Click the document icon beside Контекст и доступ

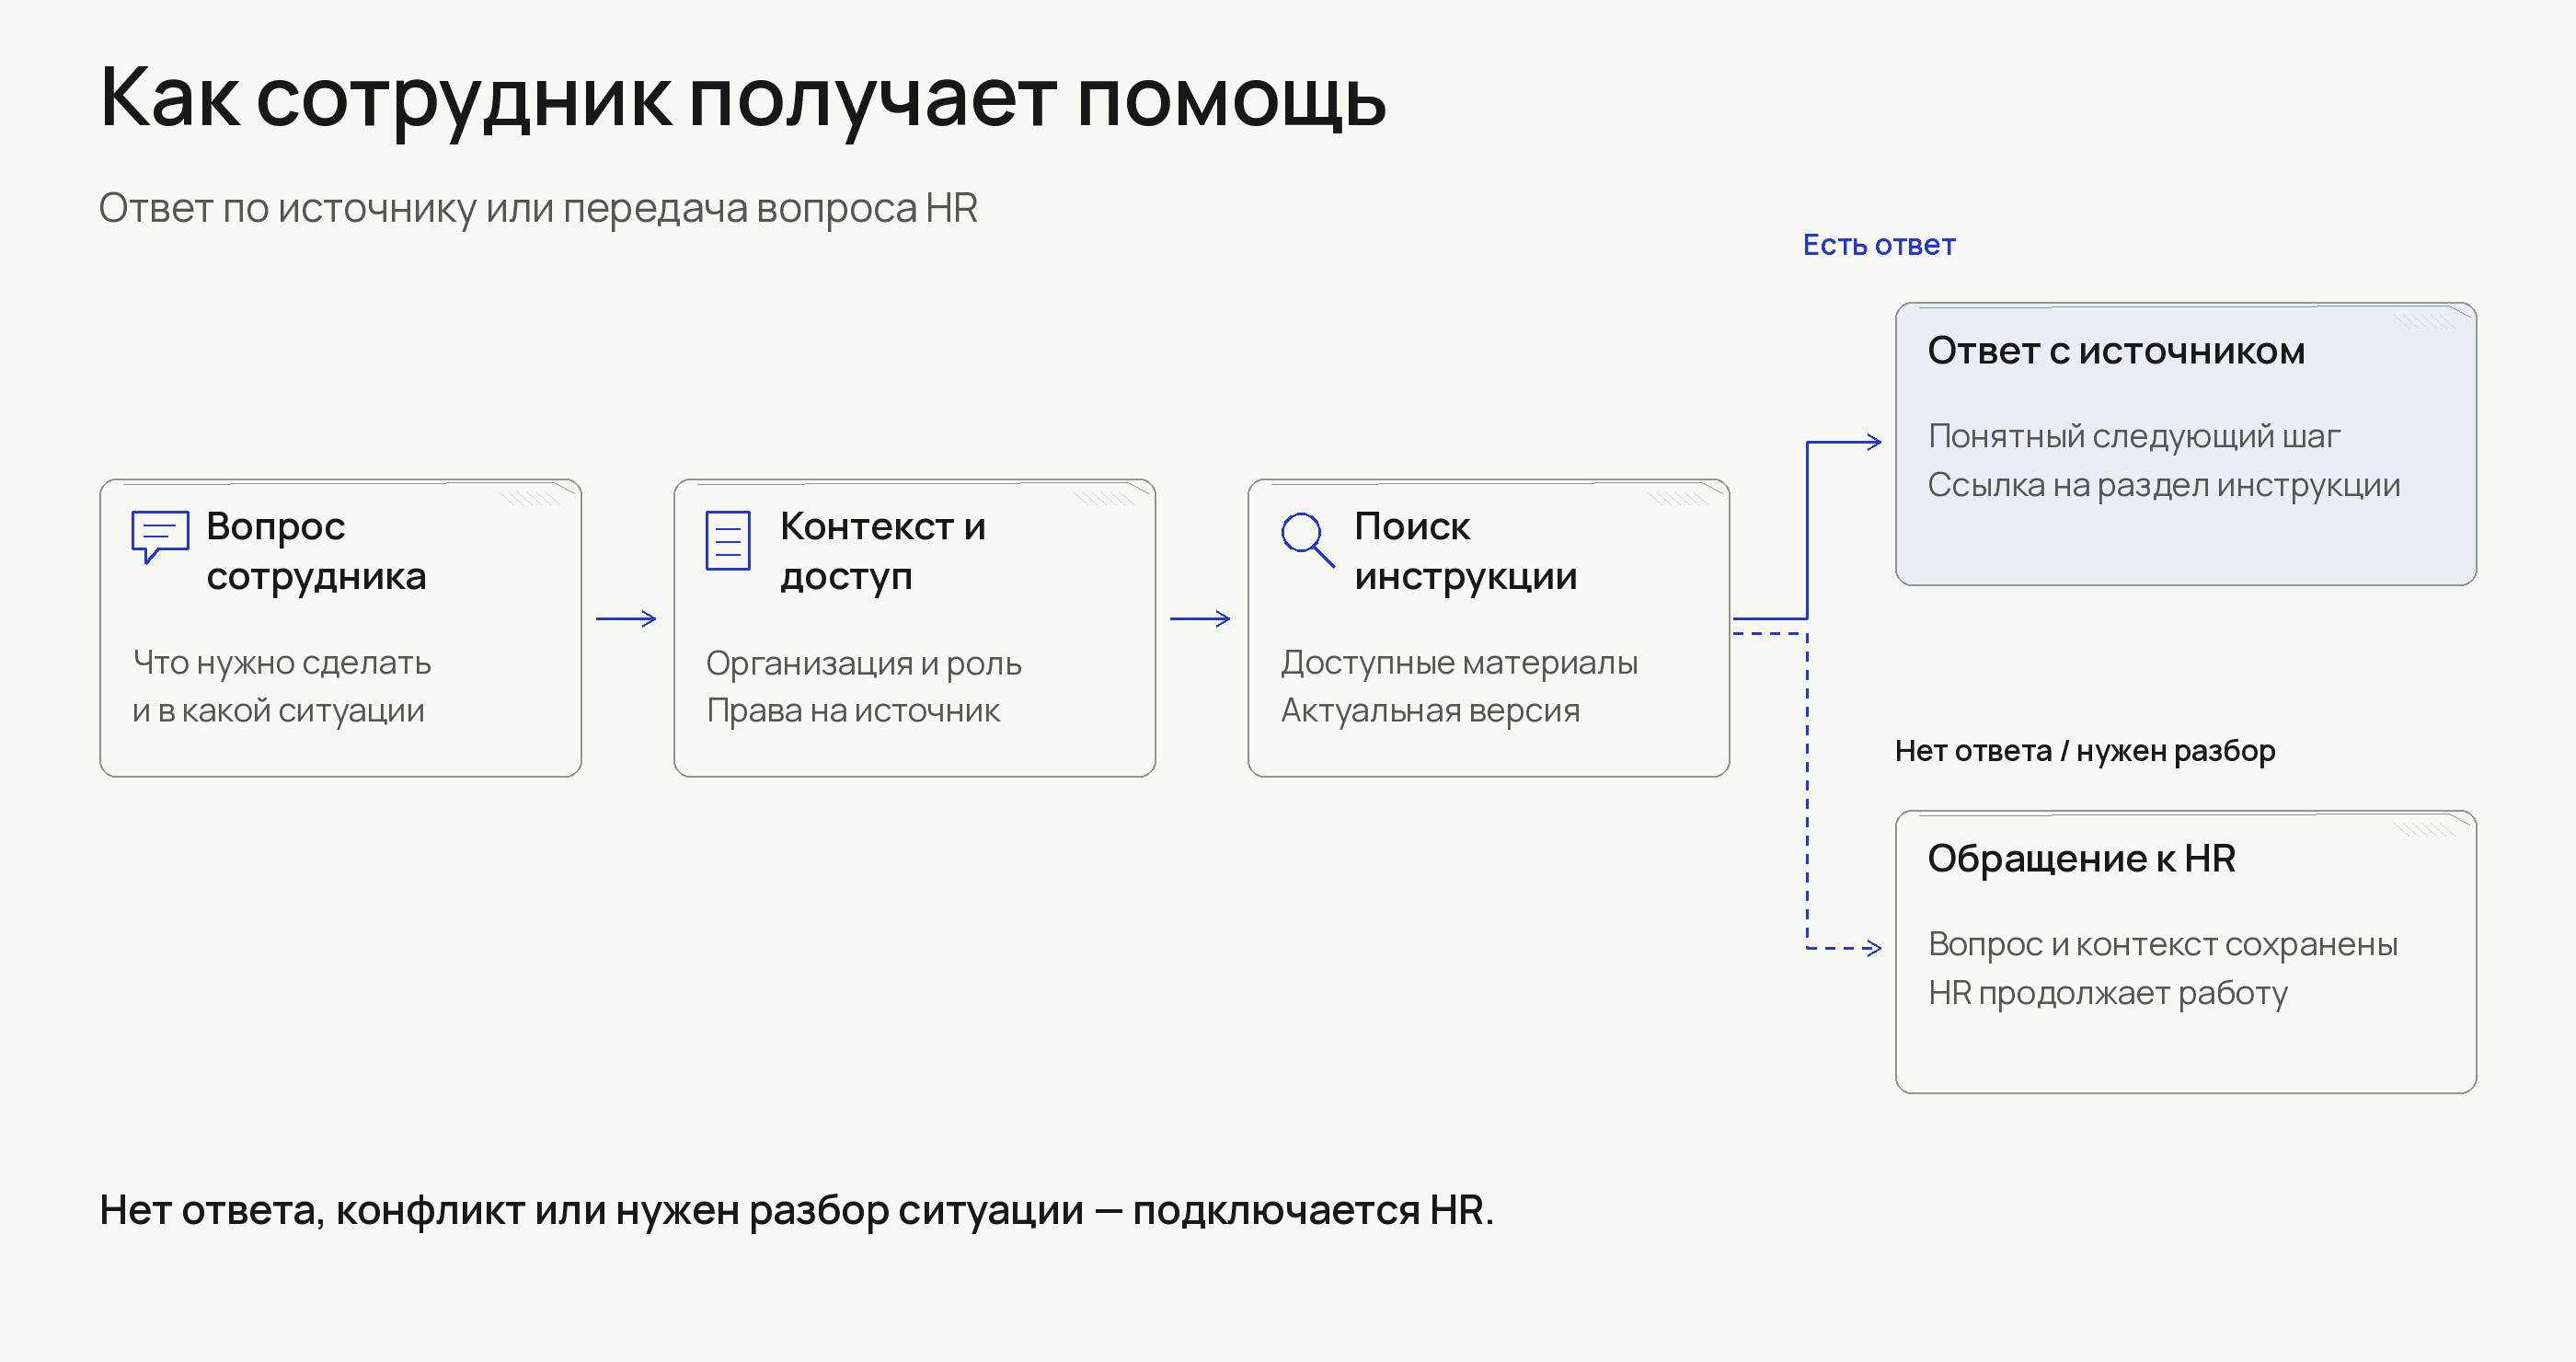[728, 540]
